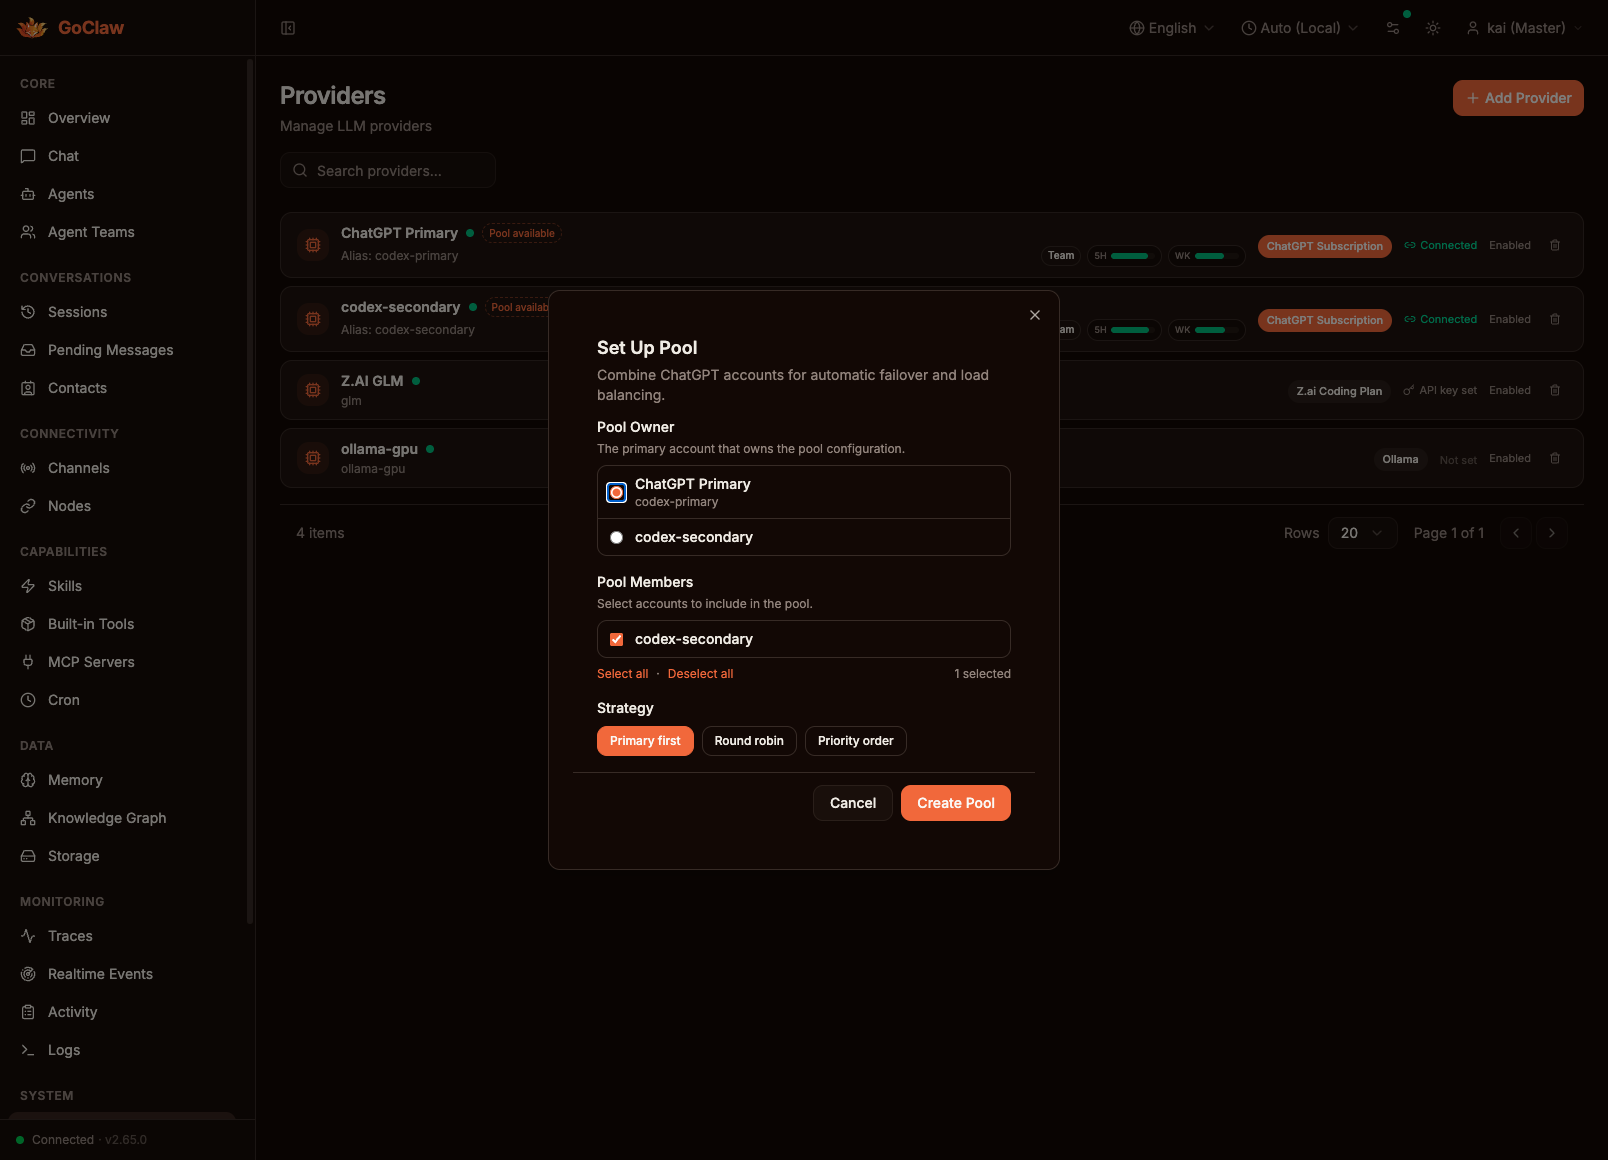Click the Knowledge Graph icon
Screen dimensions: 1608x1160
(x=28, y=818)
